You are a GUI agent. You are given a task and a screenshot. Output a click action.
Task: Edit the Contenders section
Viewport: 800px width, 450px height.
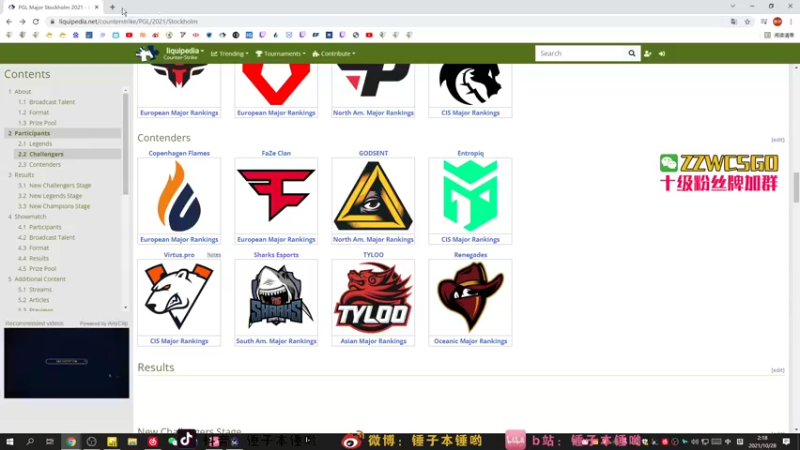(x=778, y=140)
